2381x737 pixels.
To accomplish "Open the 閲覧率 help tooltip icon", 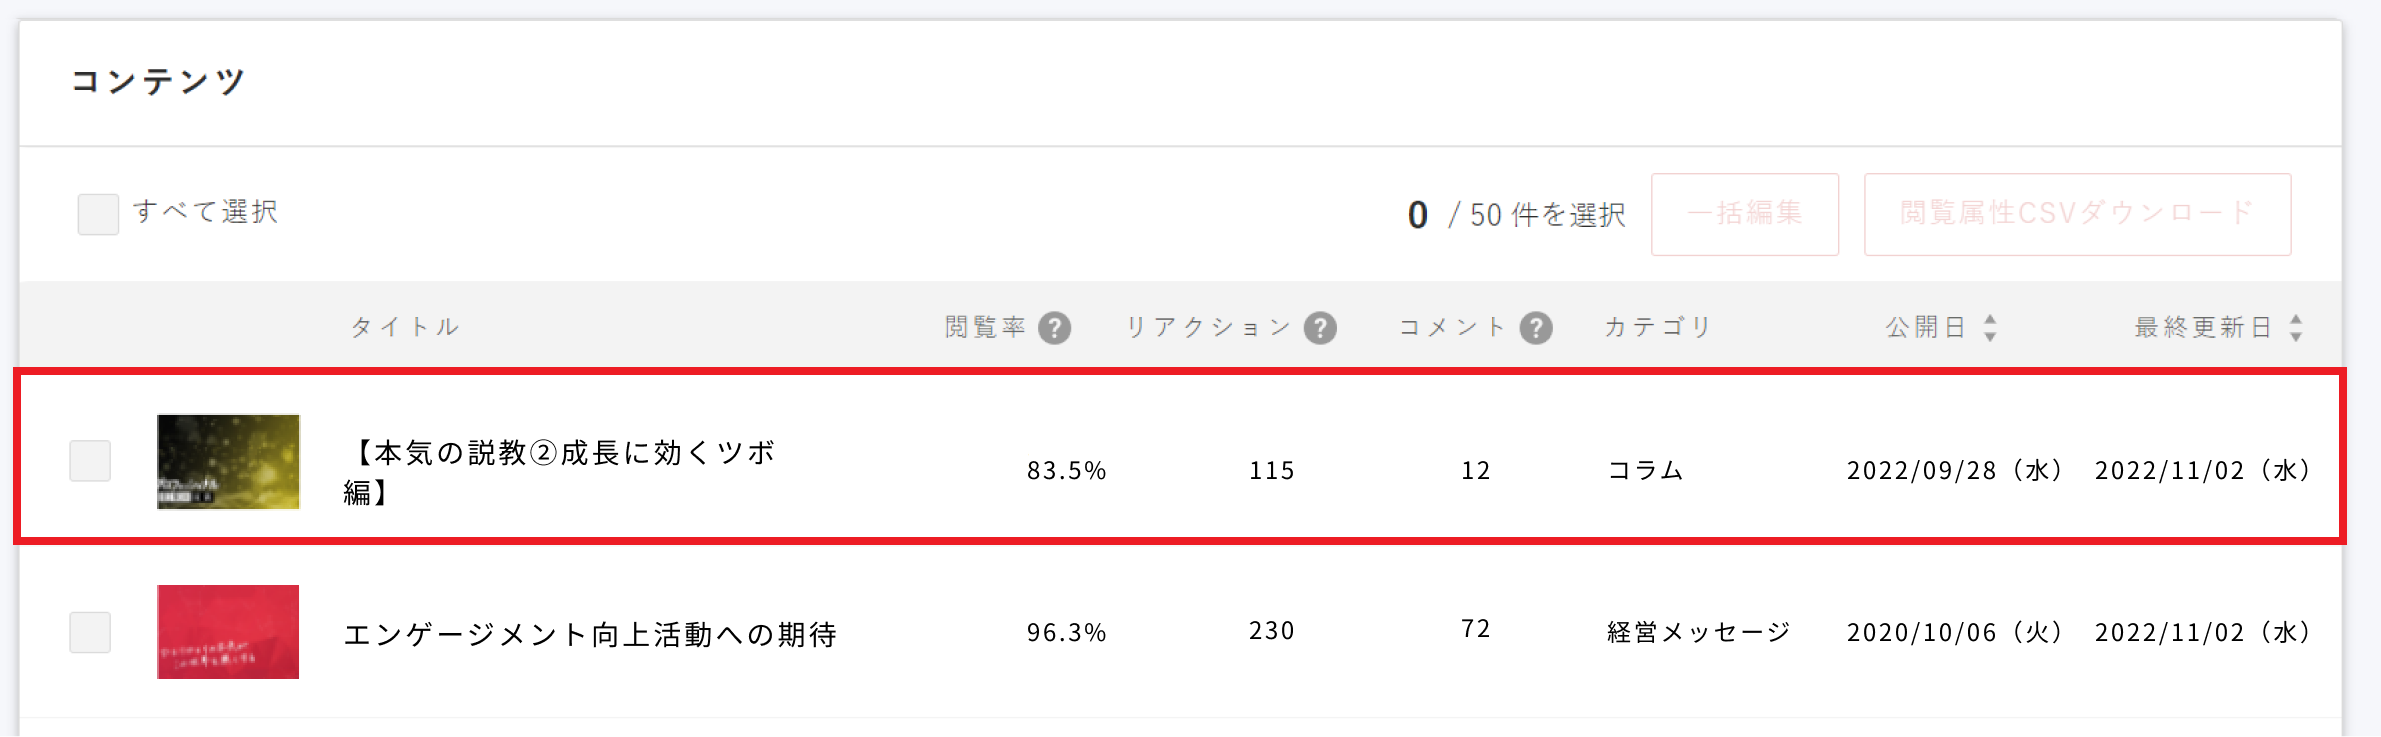I will click(x=1055, y=326).
